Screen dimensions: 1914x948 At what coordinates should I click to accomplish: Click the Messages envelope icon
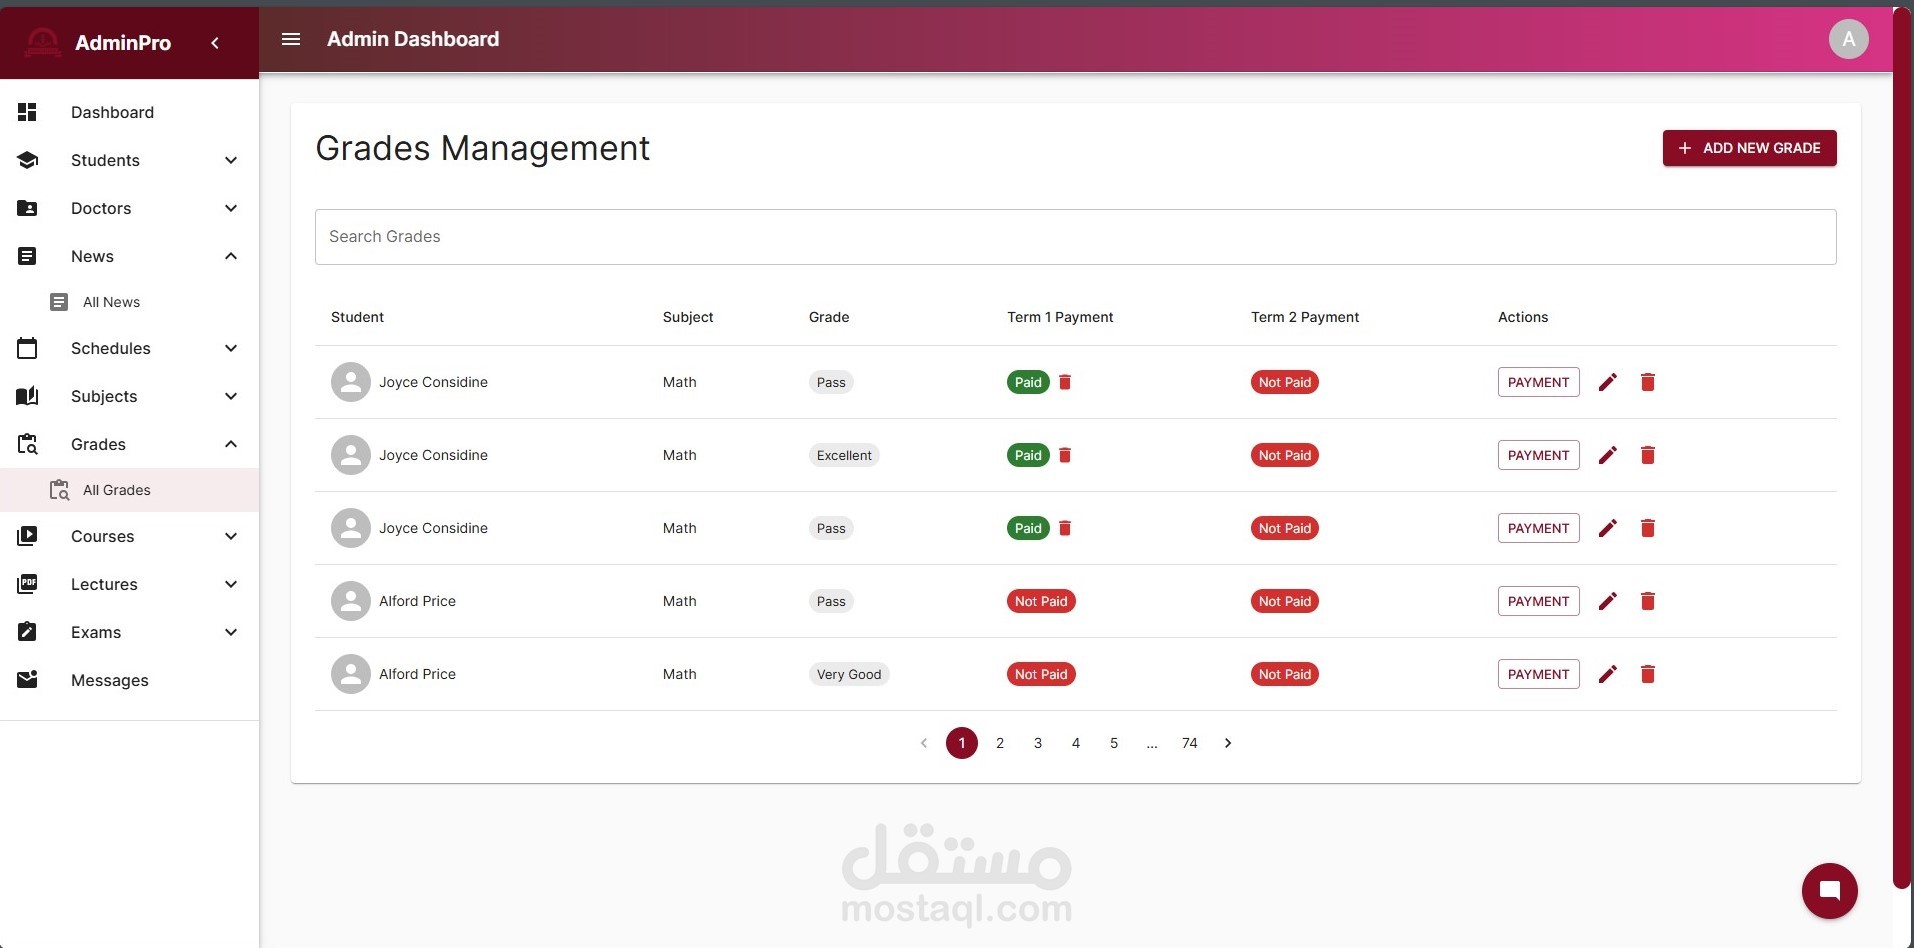click(27, 679)
